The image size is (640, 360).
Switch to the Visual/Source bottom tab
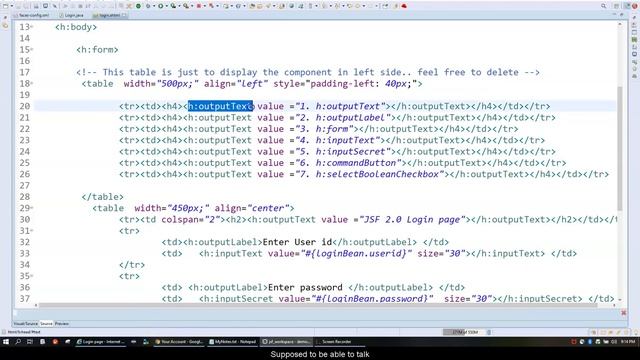click(25, 324)
